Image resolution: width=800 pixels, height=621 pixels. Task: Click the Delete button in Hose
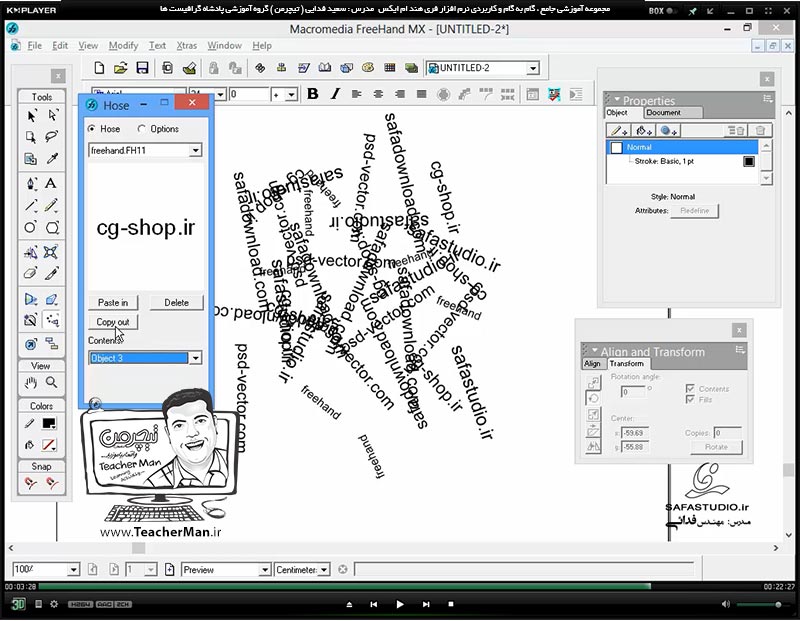click(x=177, y=303)
